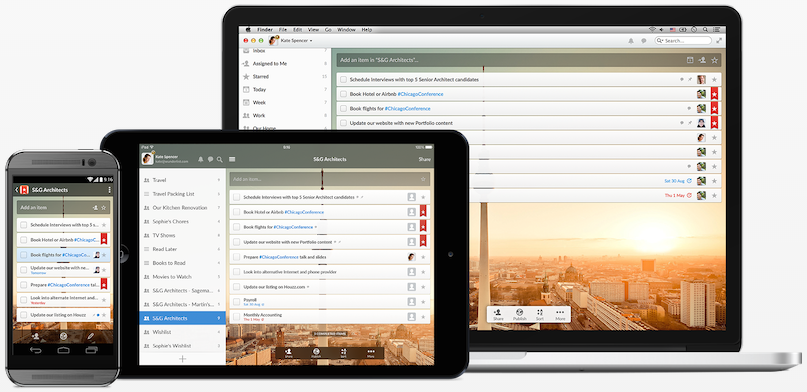This screenshot has width=807, height=392.
Task: Tap #ChicagoConference hashtag in iPad Book Hotel task
Action: pyautogui.click(x=304, y=212)
